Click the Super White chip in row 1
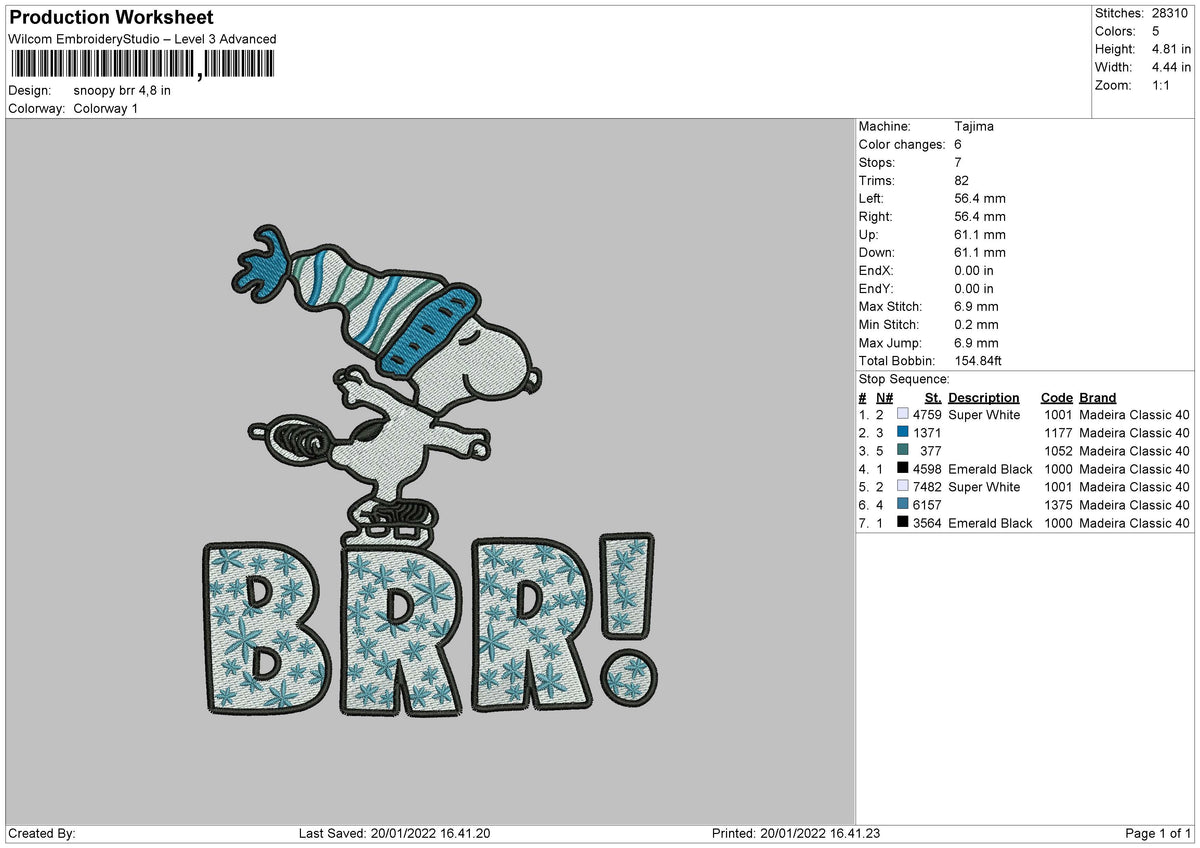 [x=904, y=415]
